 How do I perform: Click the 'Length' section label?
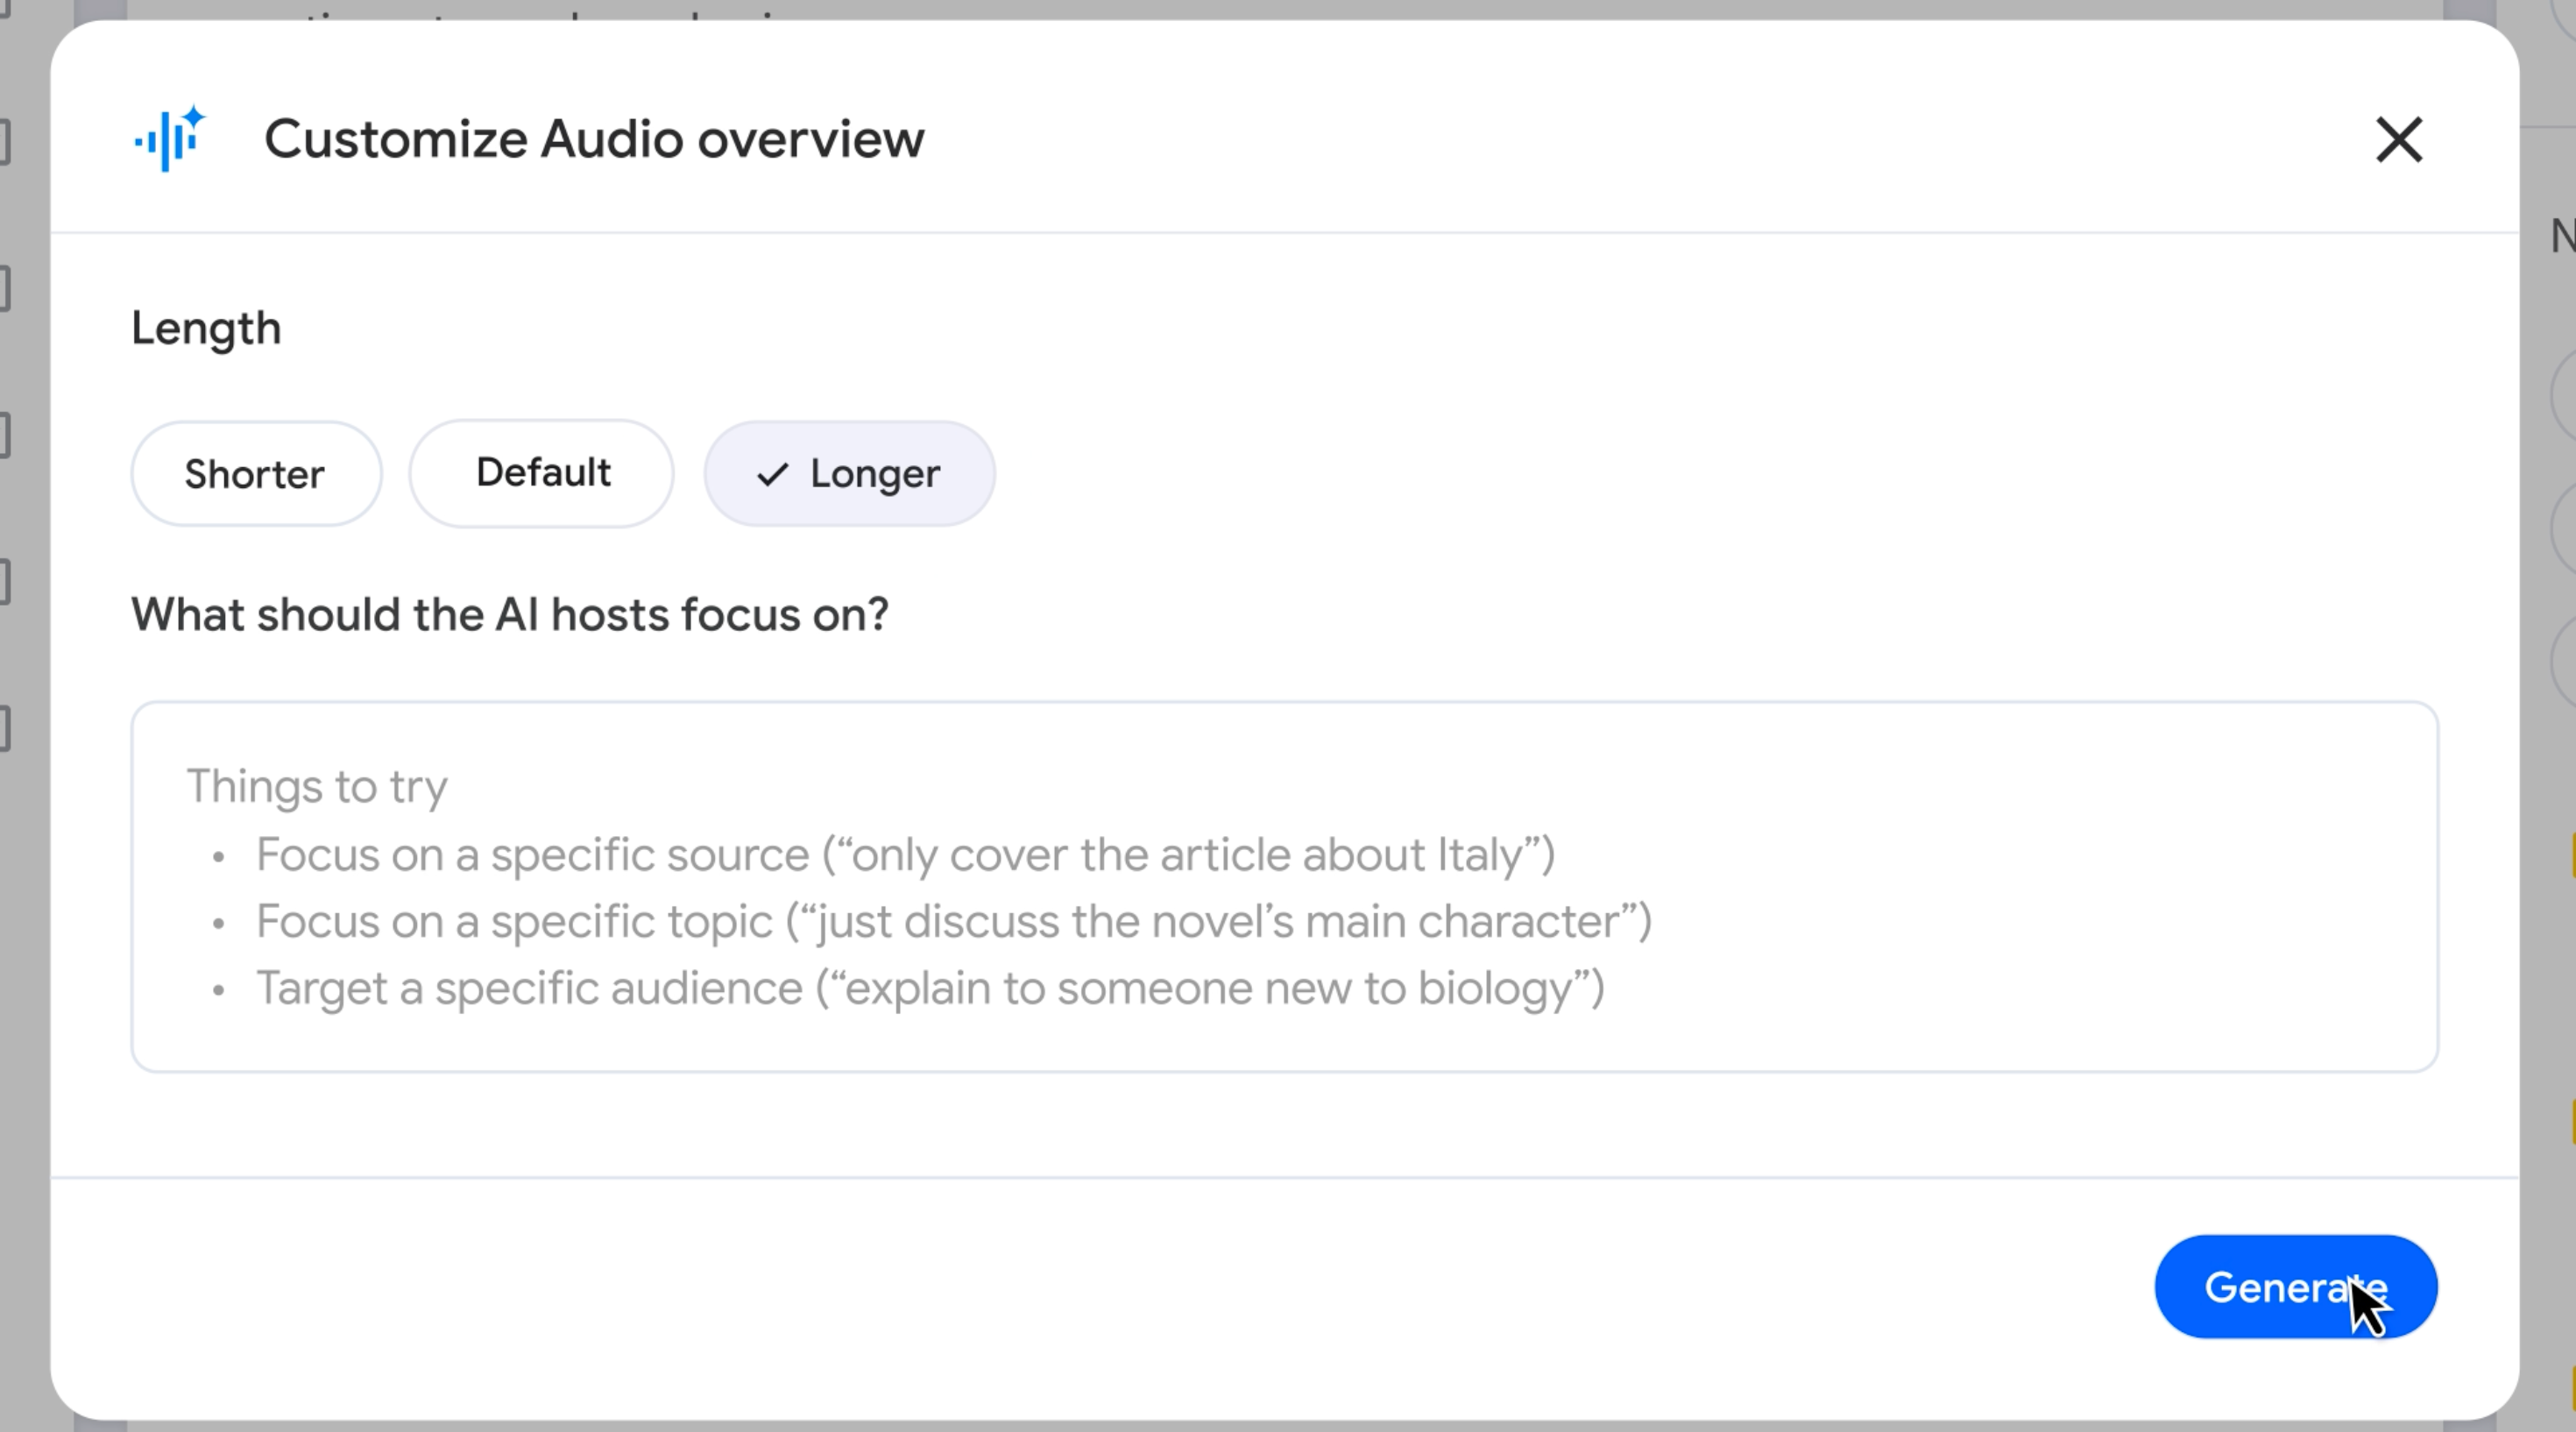(x=206, y=329)
